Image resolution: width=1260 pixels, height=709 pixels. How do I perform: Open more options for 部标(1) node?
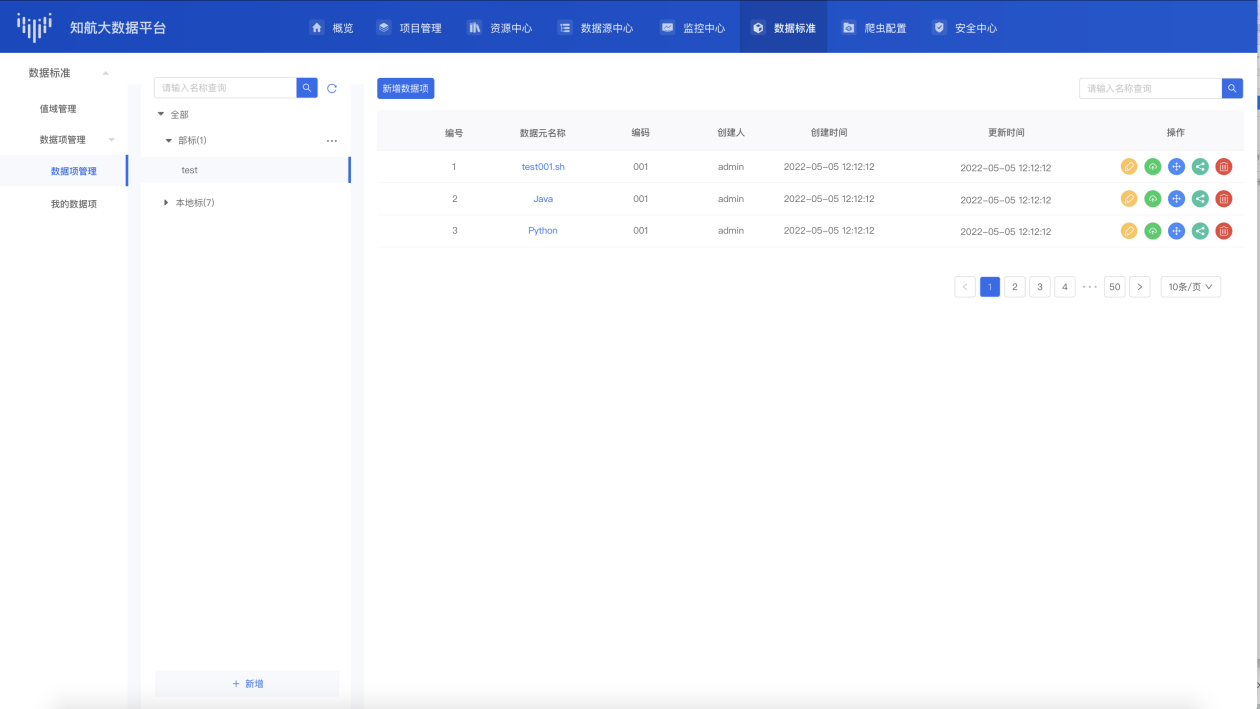pos(332,141)
